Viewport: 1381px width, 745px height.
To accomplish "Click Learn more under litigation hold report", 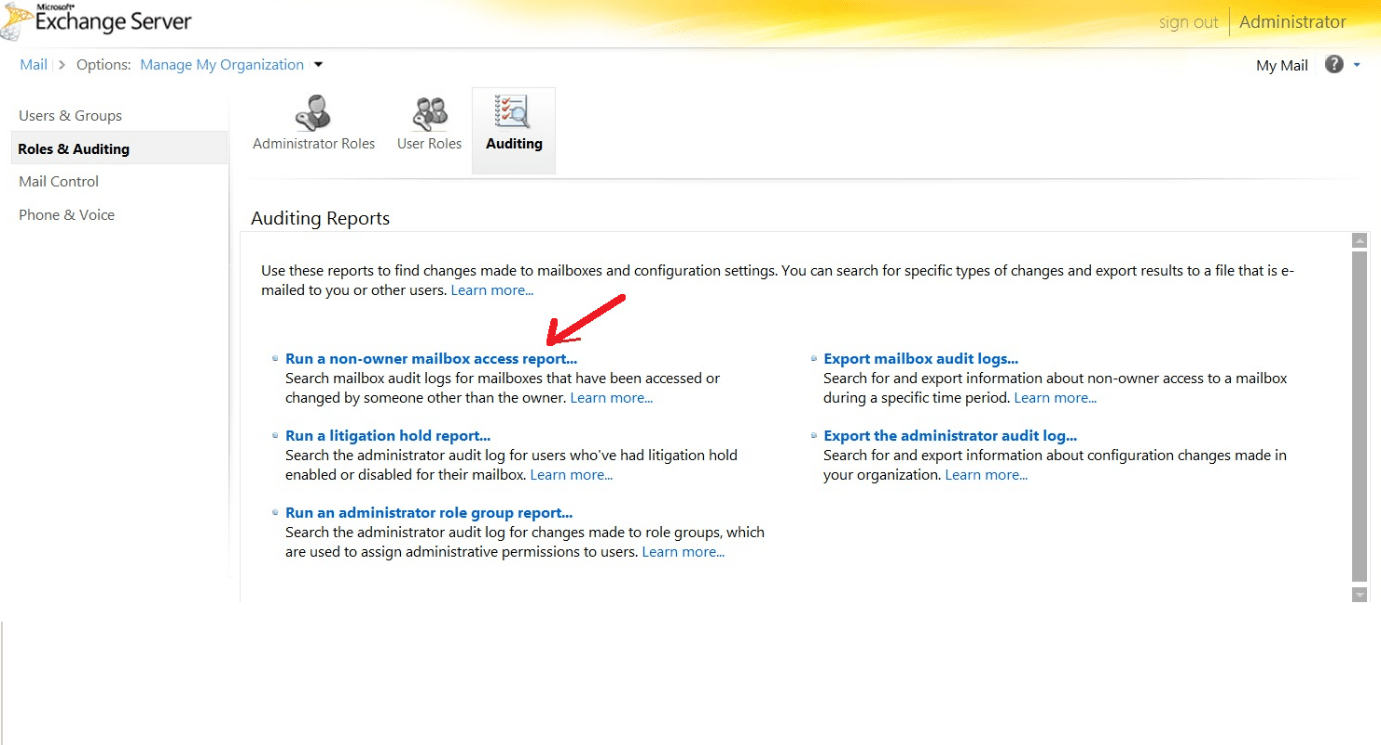I will pos(571,474).
